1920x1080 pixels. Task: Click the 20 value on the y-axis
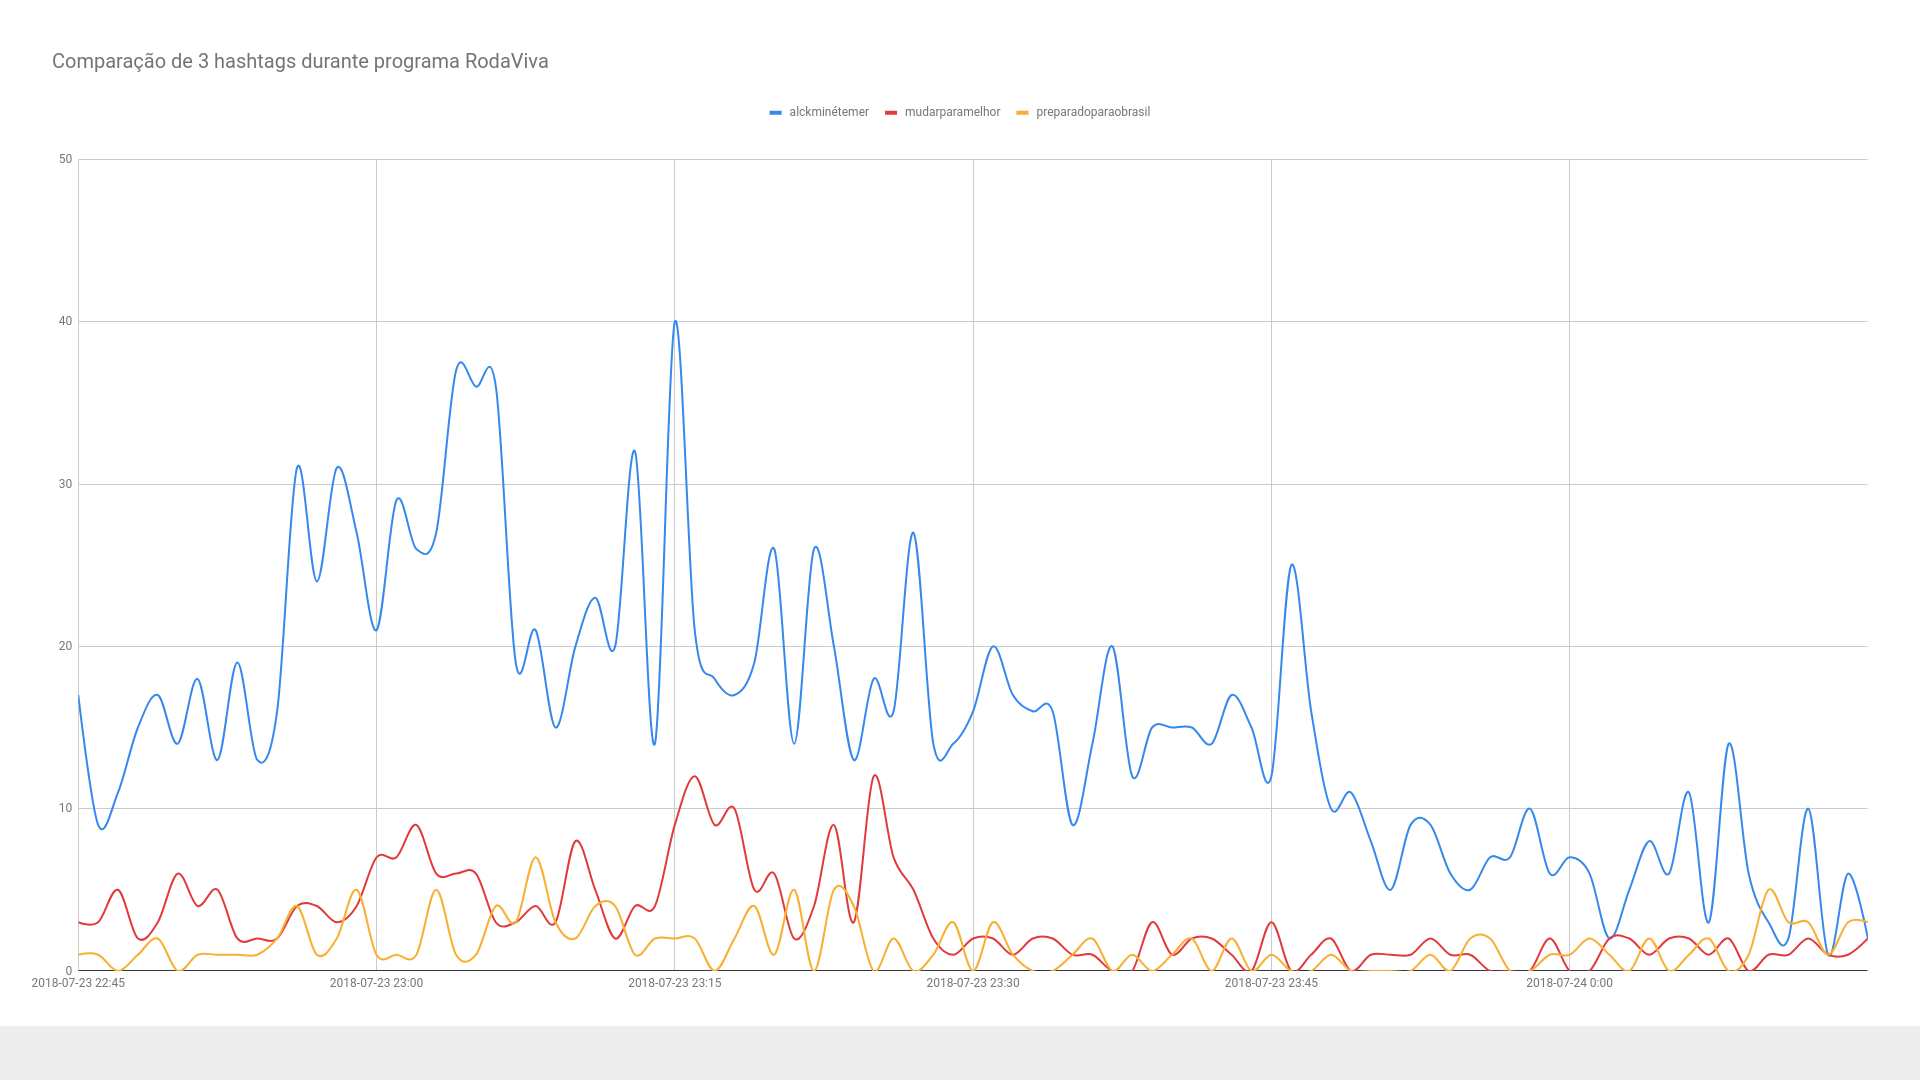pyautogui.click(x=66, y=646)
